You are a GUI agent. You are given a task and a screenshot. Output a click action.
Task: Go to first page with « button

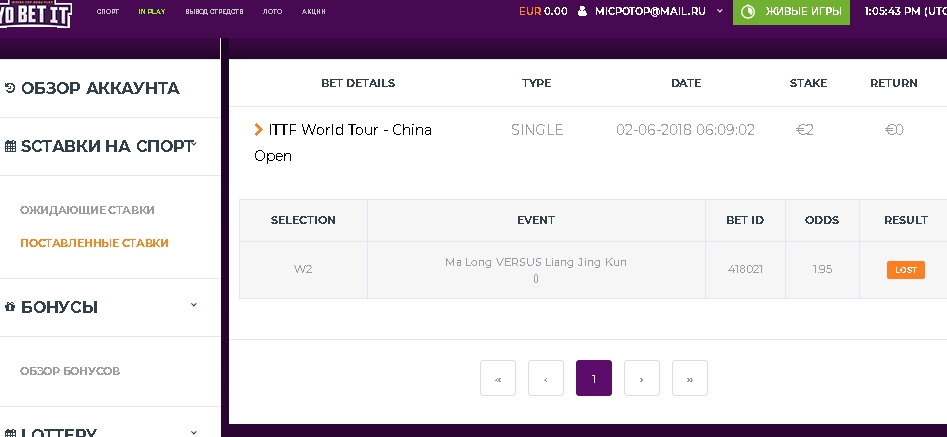tap(498, 378)
